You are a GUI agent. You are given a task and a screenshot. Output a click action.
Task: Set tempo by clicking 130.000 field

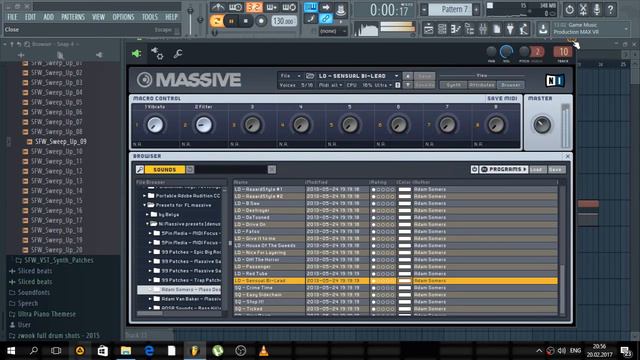284,21
